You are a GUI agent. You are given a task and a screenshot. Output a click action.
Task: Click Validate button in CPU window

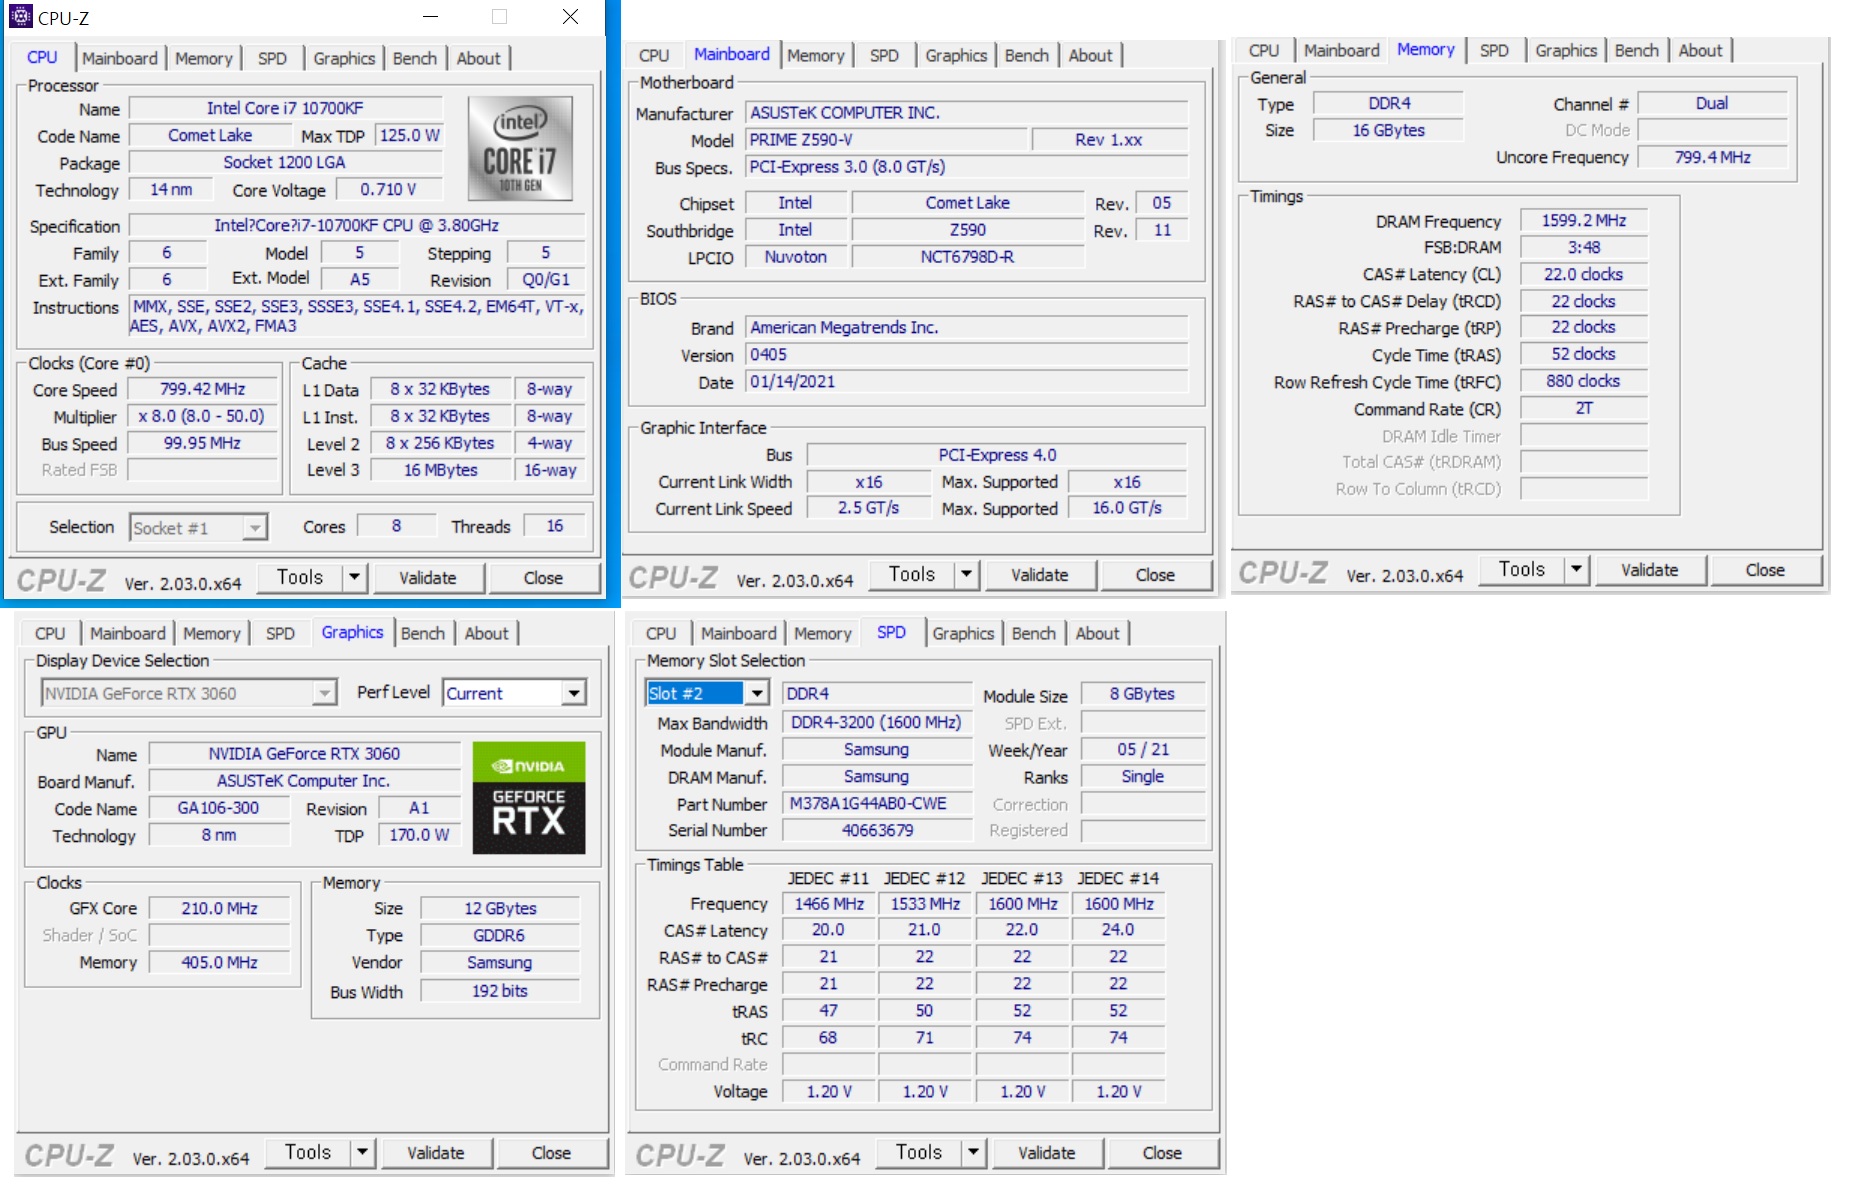pos(428,577)
